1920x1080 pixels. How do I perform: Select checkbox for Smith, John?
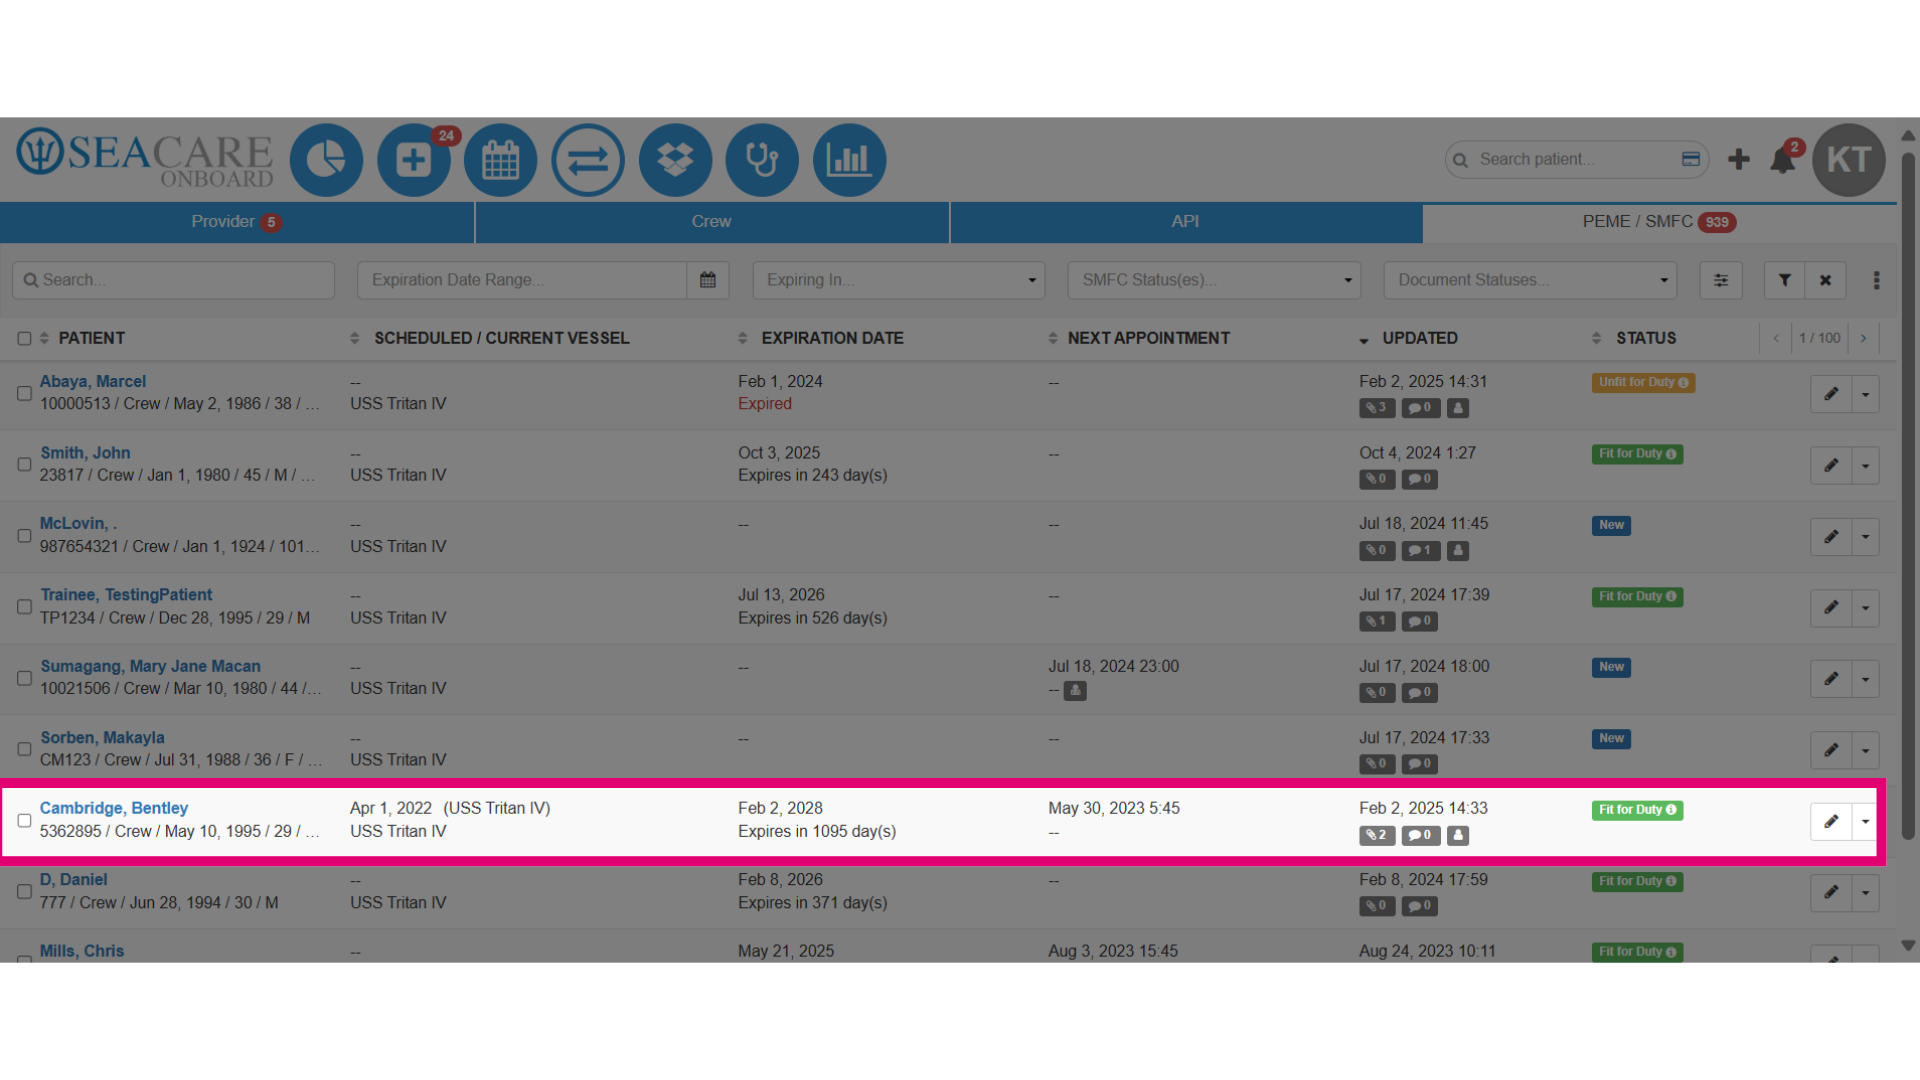point(24,464)
